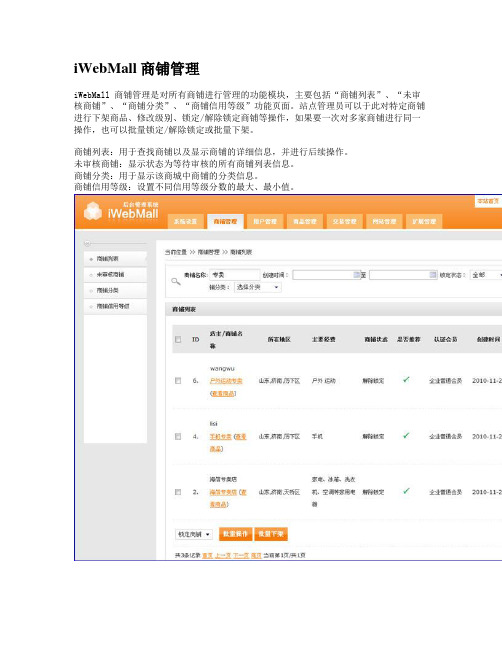Open shop link in lisi row
502x649 pixels.
(x=220, y=436)
